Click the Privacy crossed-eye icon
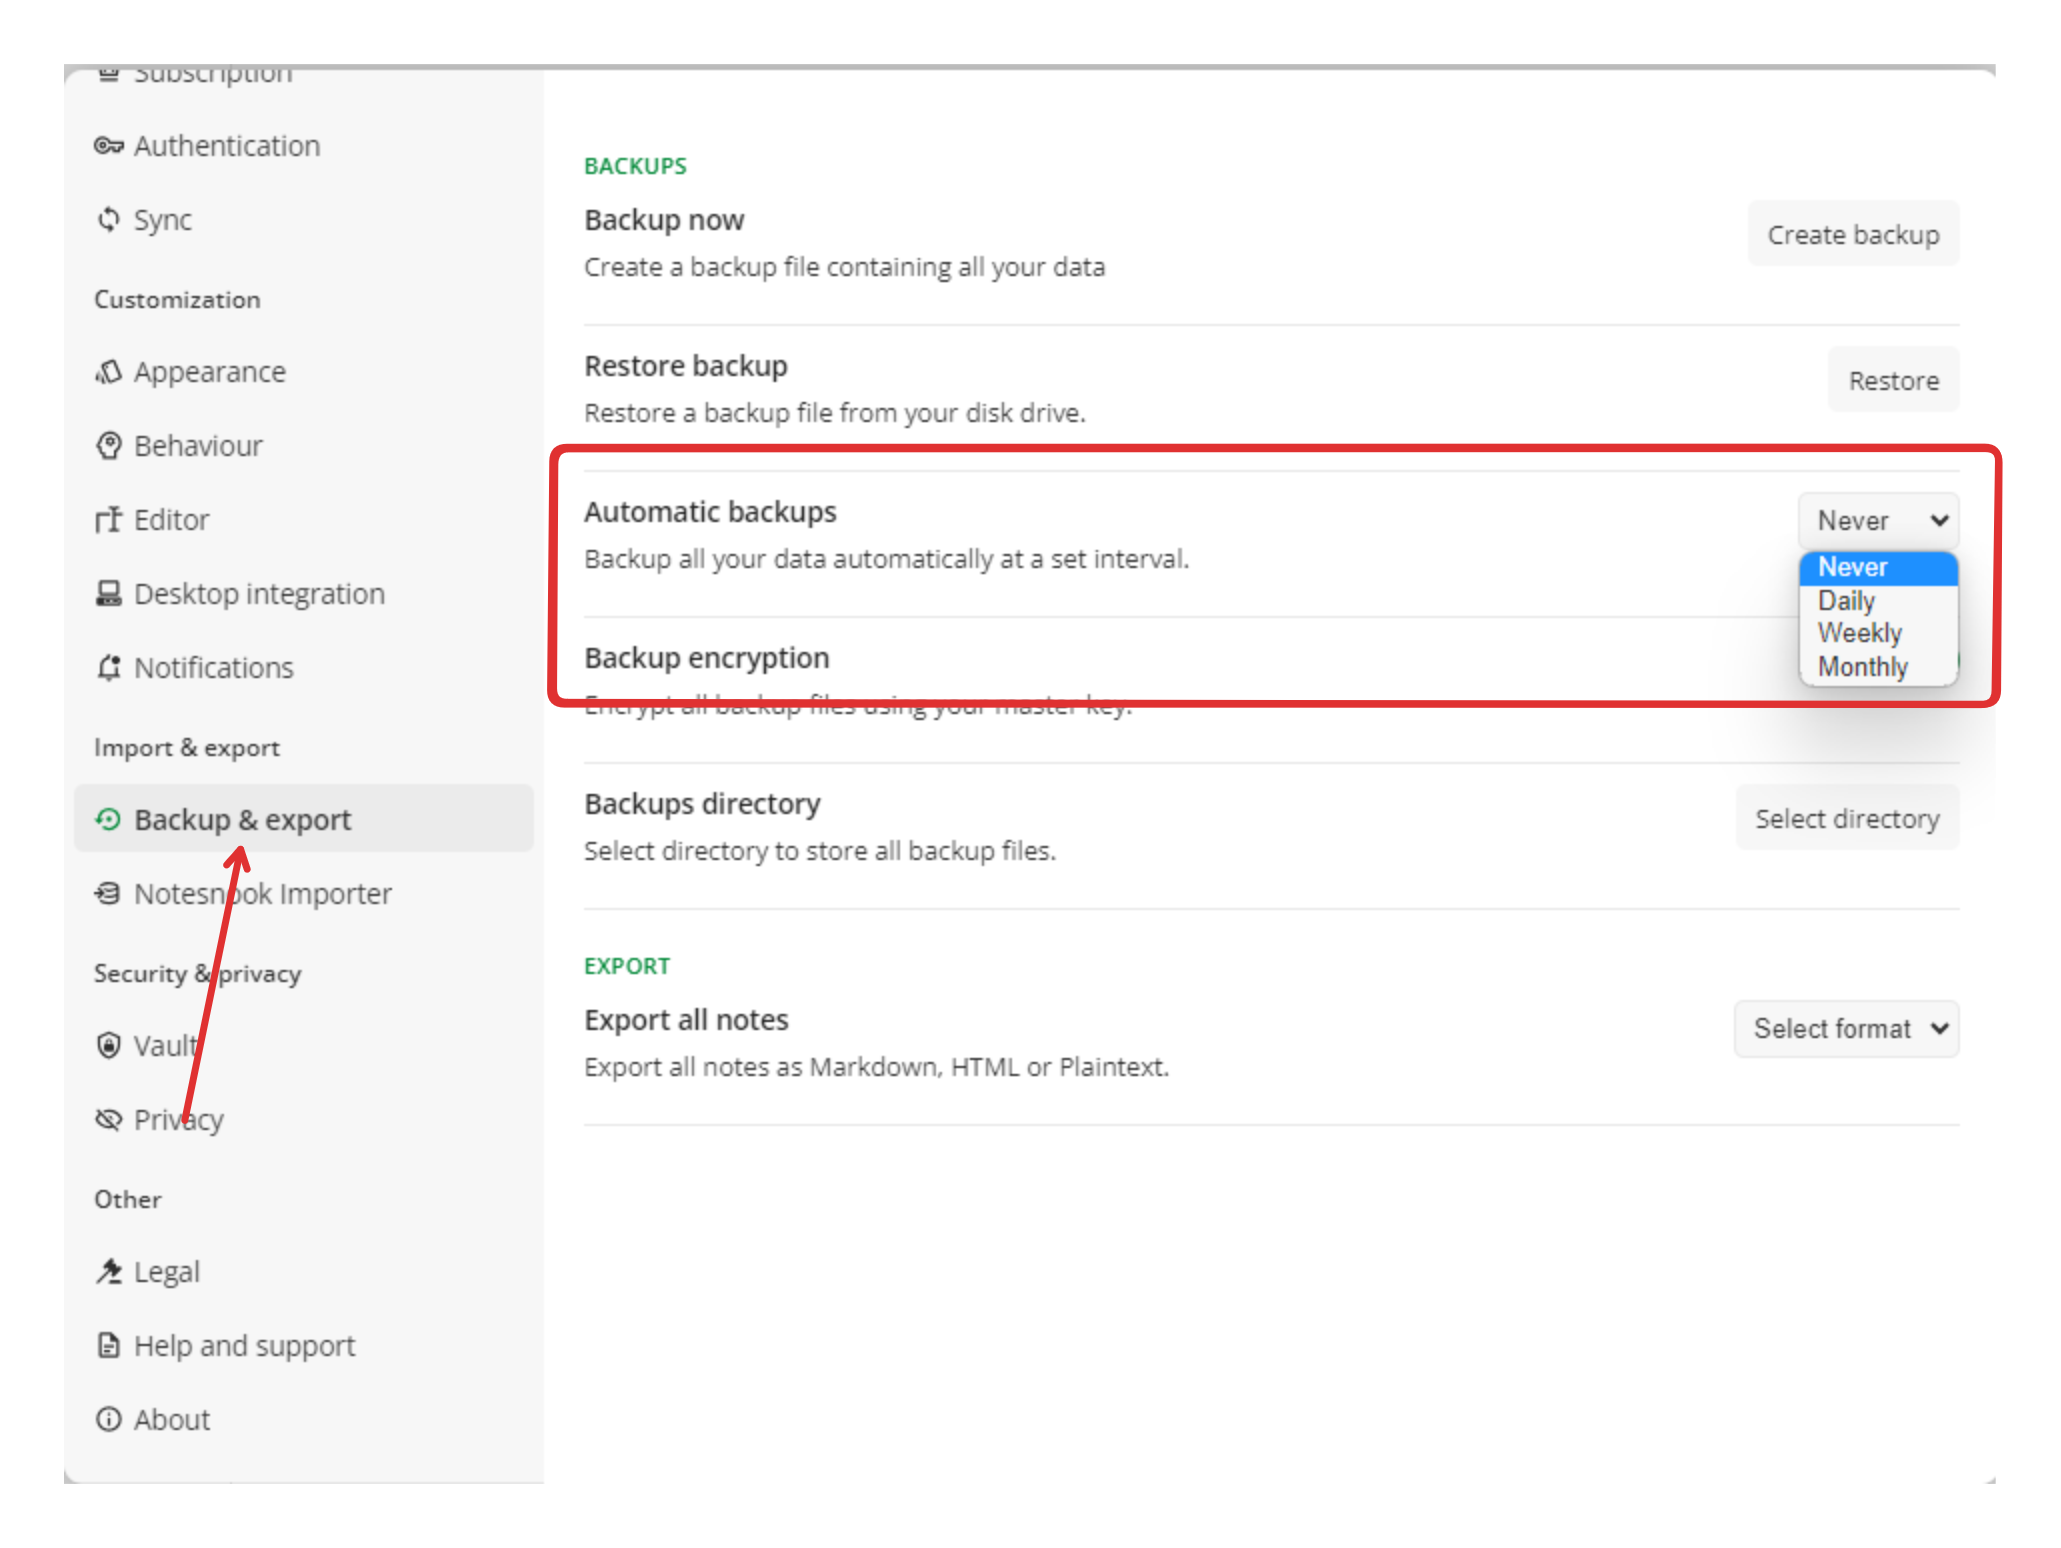Screen dimensions: 2061x1548 pyautogui.click(x=108, y=1119)
